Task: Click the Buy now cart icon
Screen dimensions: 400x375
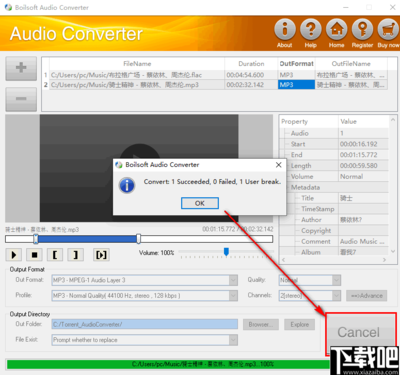Action: click(x=388, y=30)
